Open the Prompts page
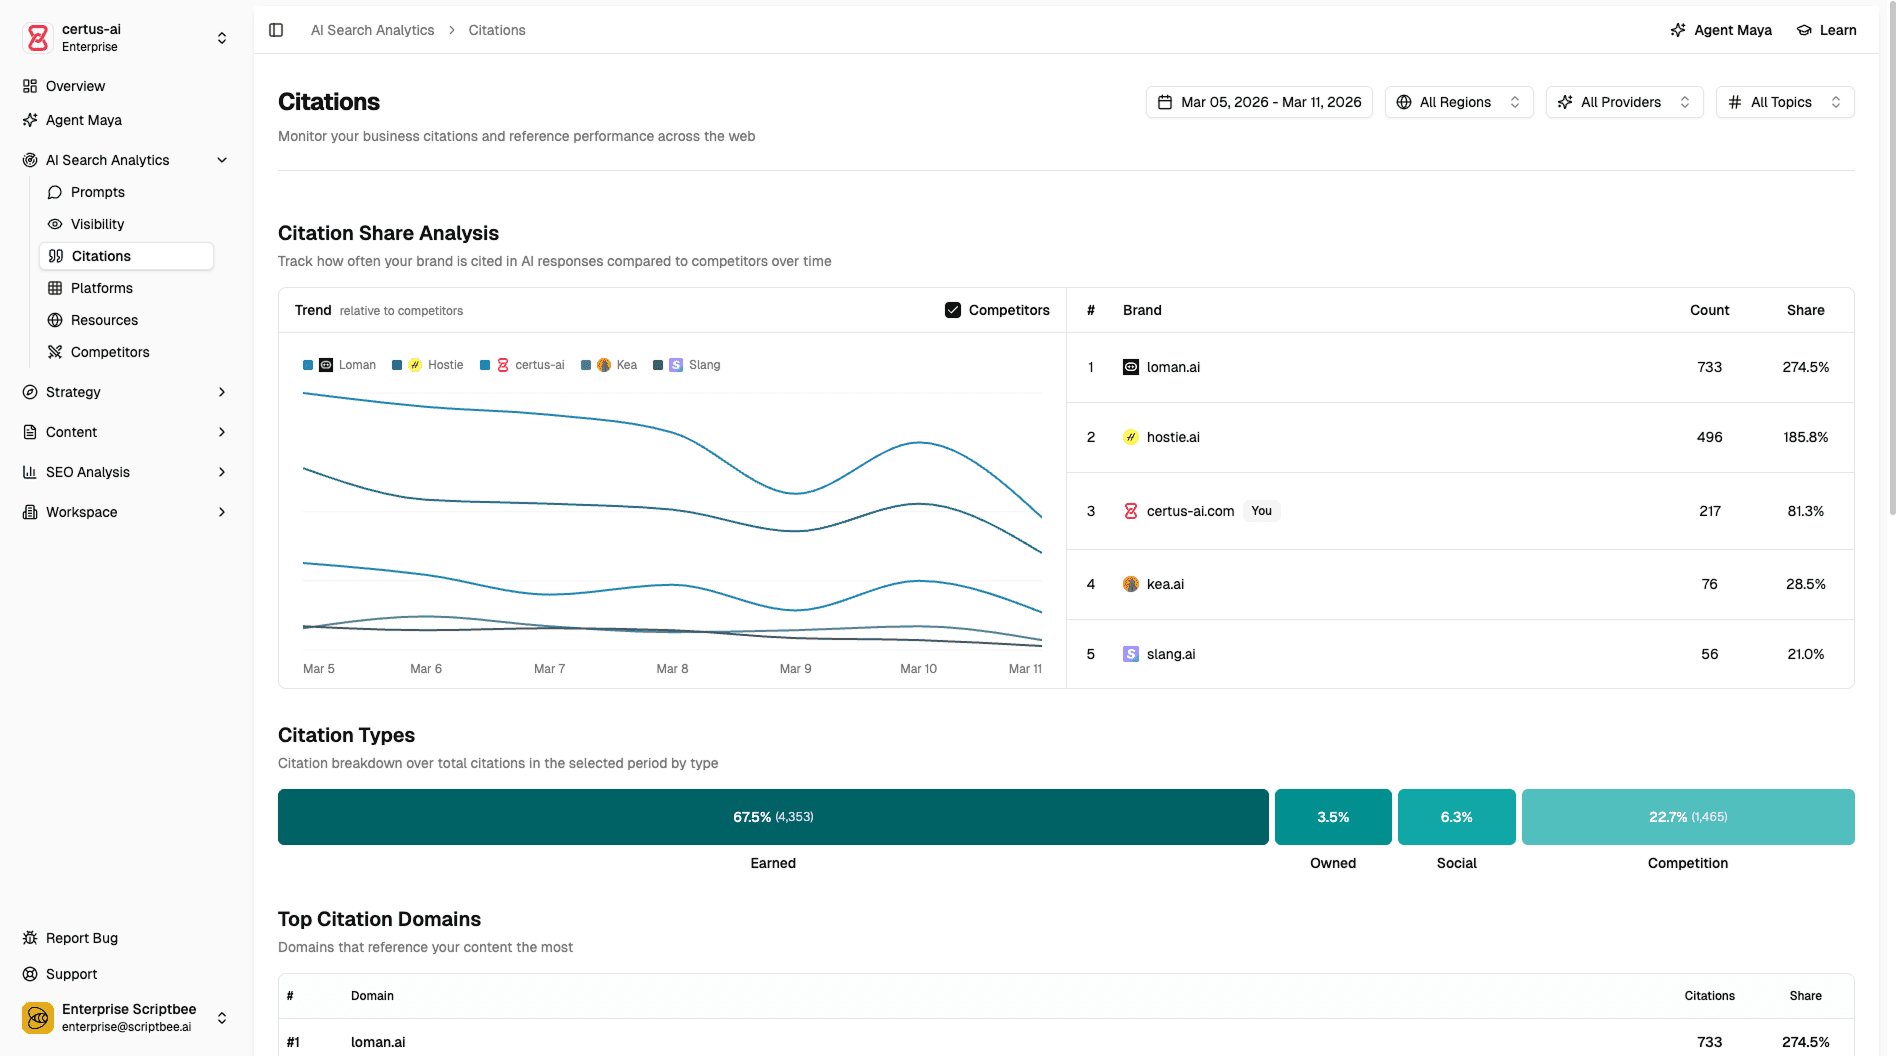 [x=126, y=192]
